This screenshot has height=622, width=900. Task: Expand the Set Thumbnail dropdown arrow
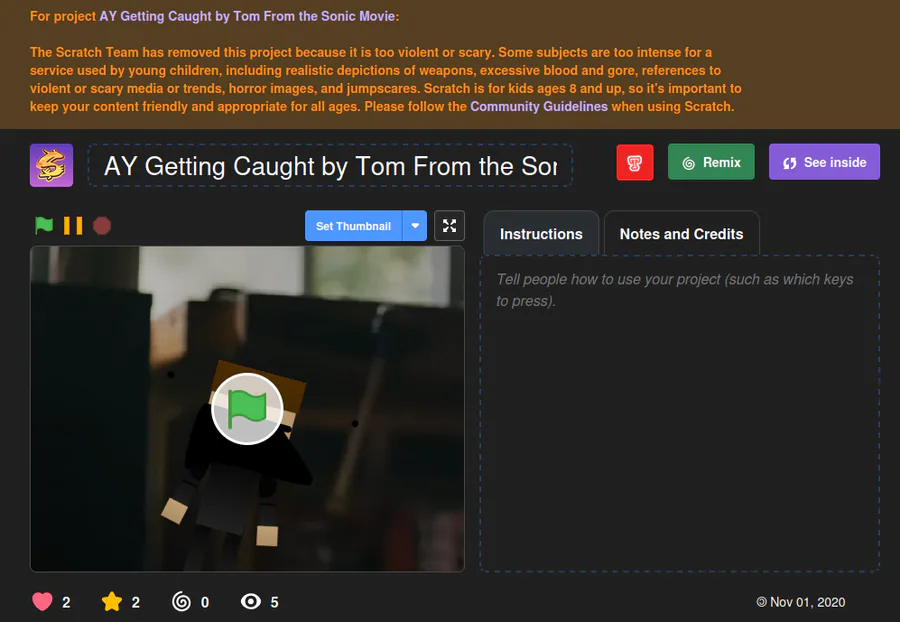(415, 226)
